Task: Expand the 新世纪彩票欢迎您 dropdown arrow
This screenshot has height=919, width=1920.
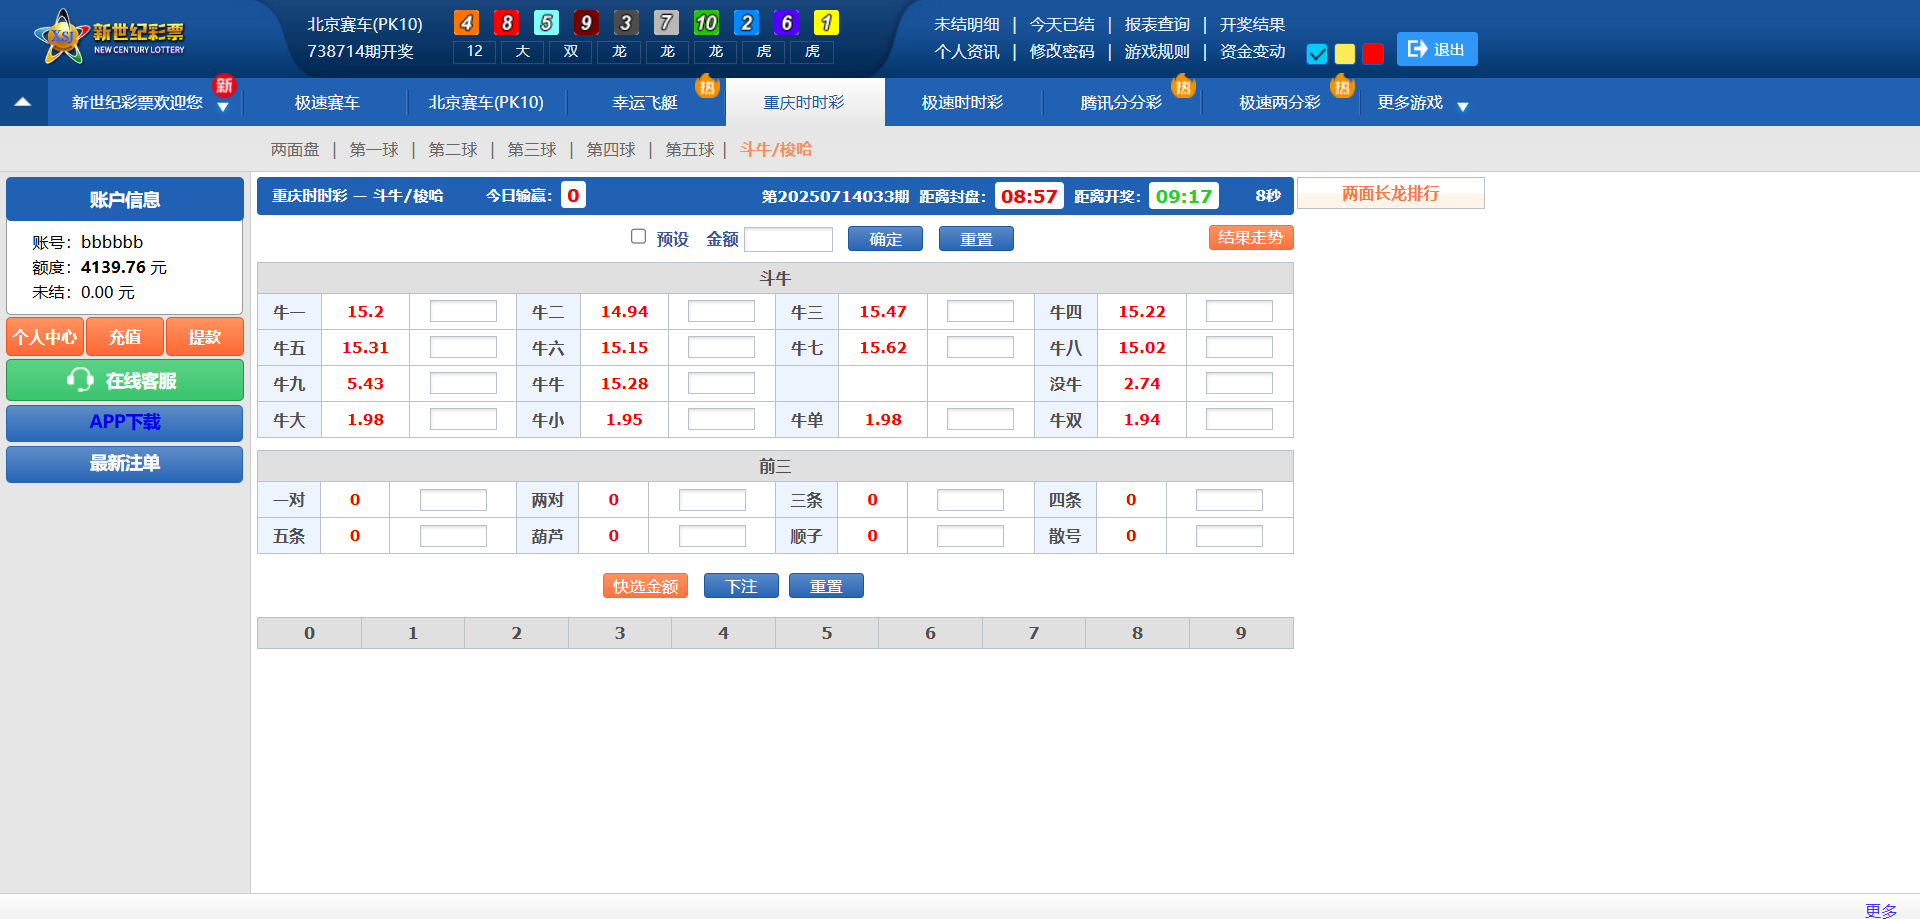Action: pyautogui.click(x=223, y=108)
